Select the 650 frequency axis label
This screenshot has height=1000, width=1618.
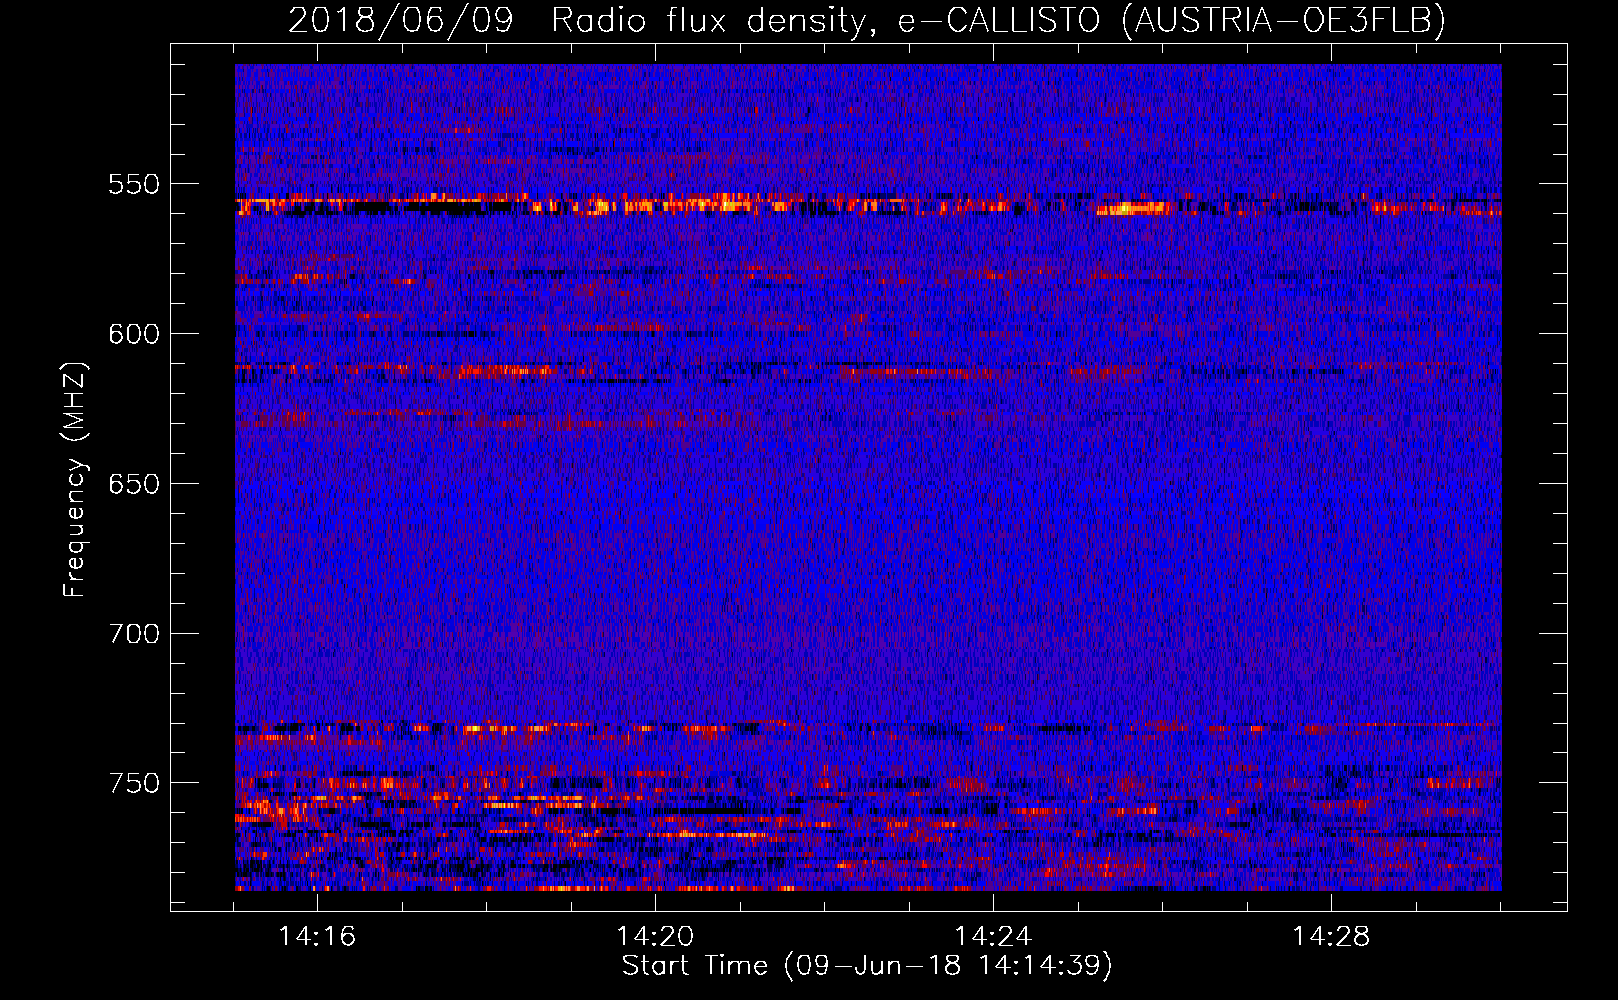pos(134,484)
